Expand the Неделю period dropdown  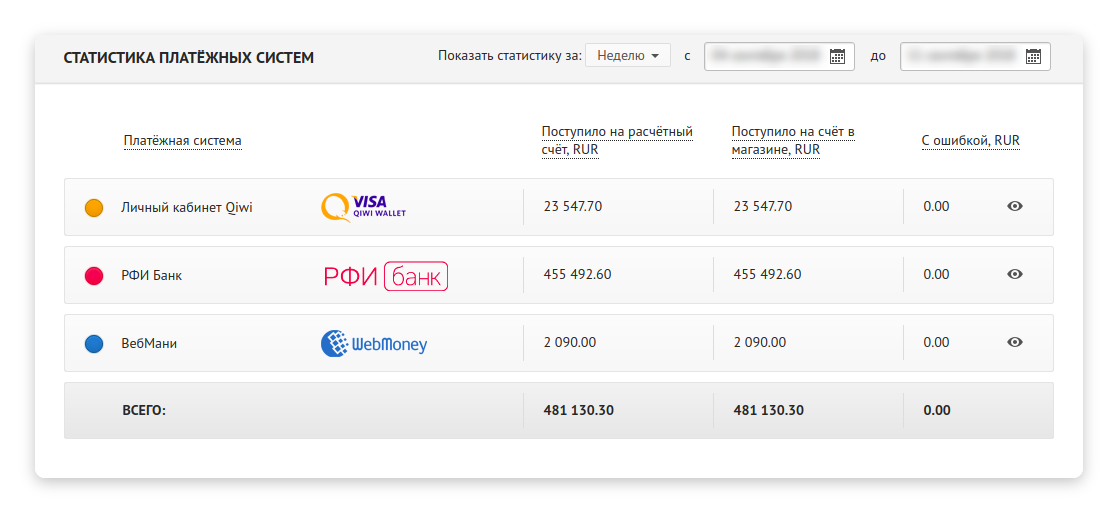(x=627, y=56)
